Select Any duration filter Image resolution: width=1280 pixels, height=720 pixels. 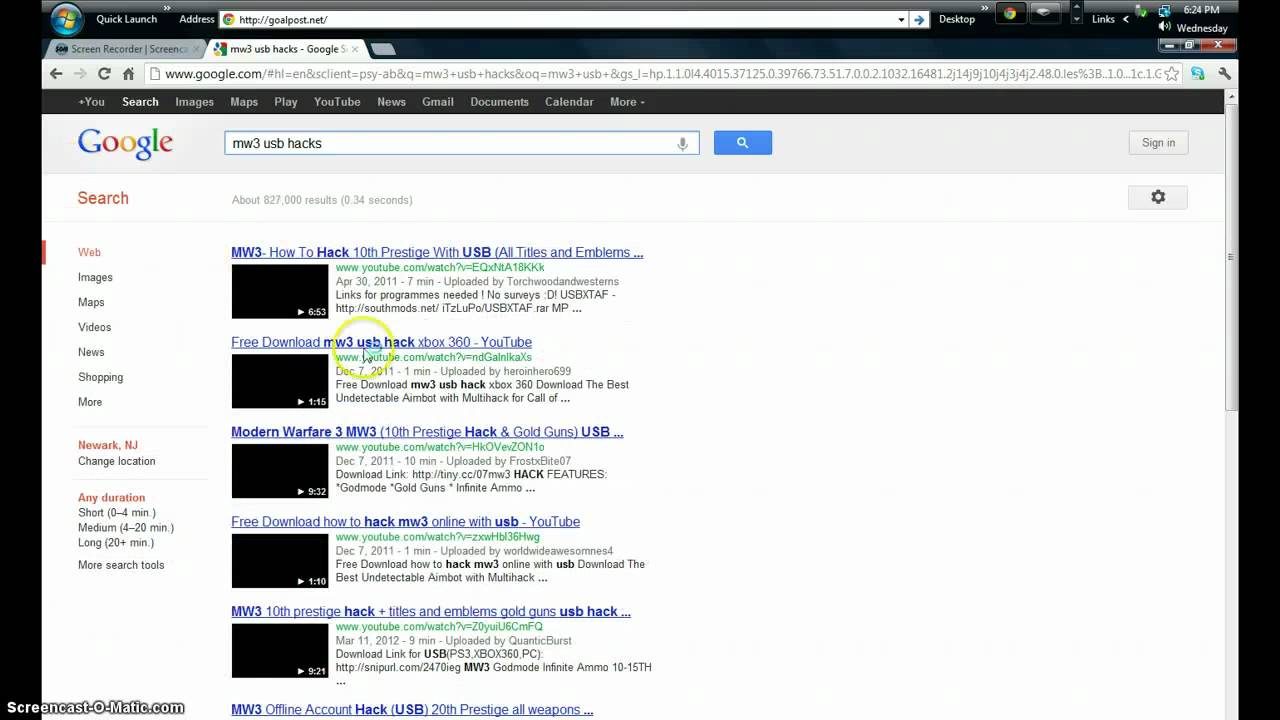tap(111, 497)
